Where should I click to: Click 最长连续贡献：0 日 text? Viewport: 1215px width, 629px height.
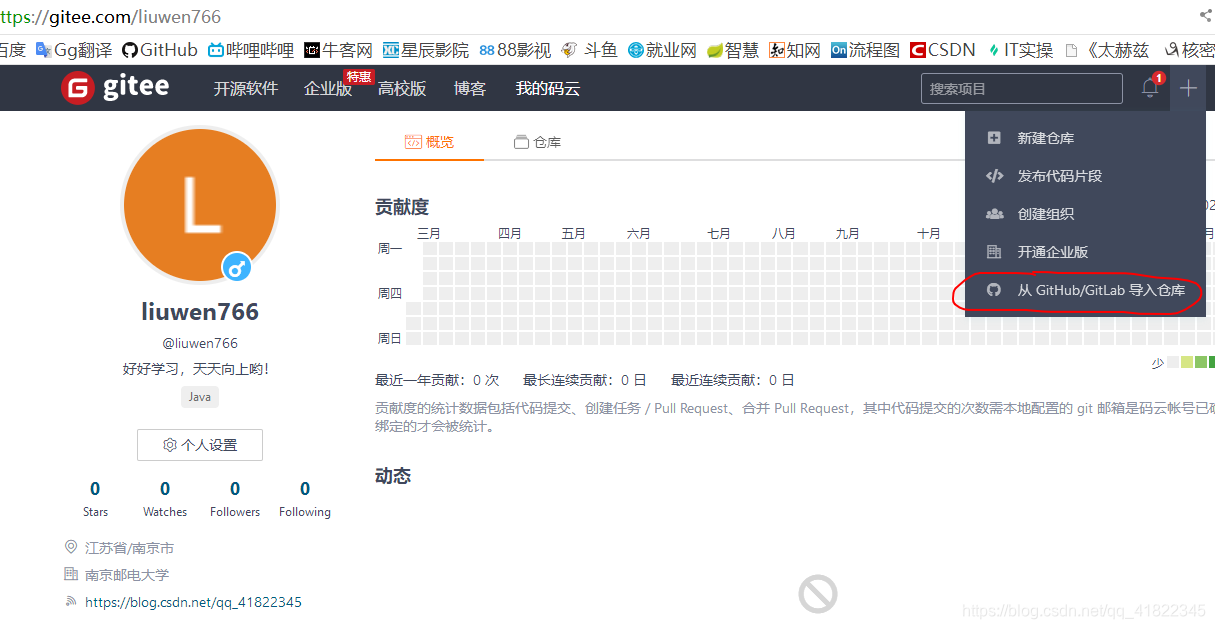(585, 380)
